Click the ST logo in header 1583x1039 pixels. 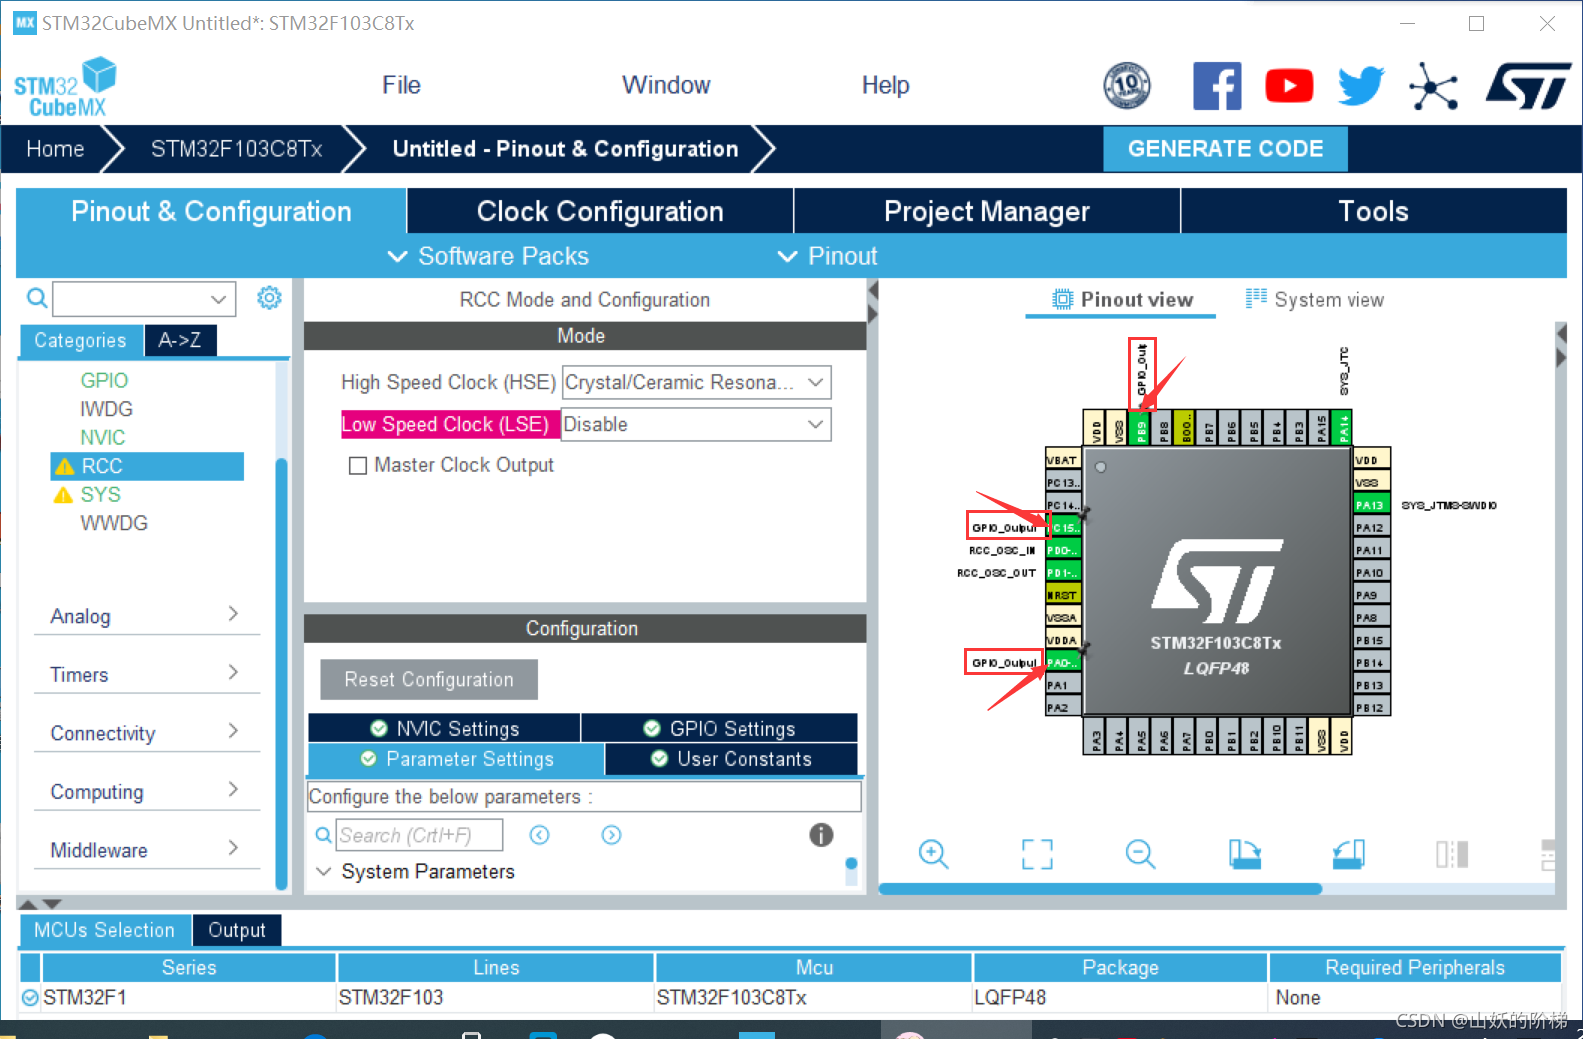1528,86
